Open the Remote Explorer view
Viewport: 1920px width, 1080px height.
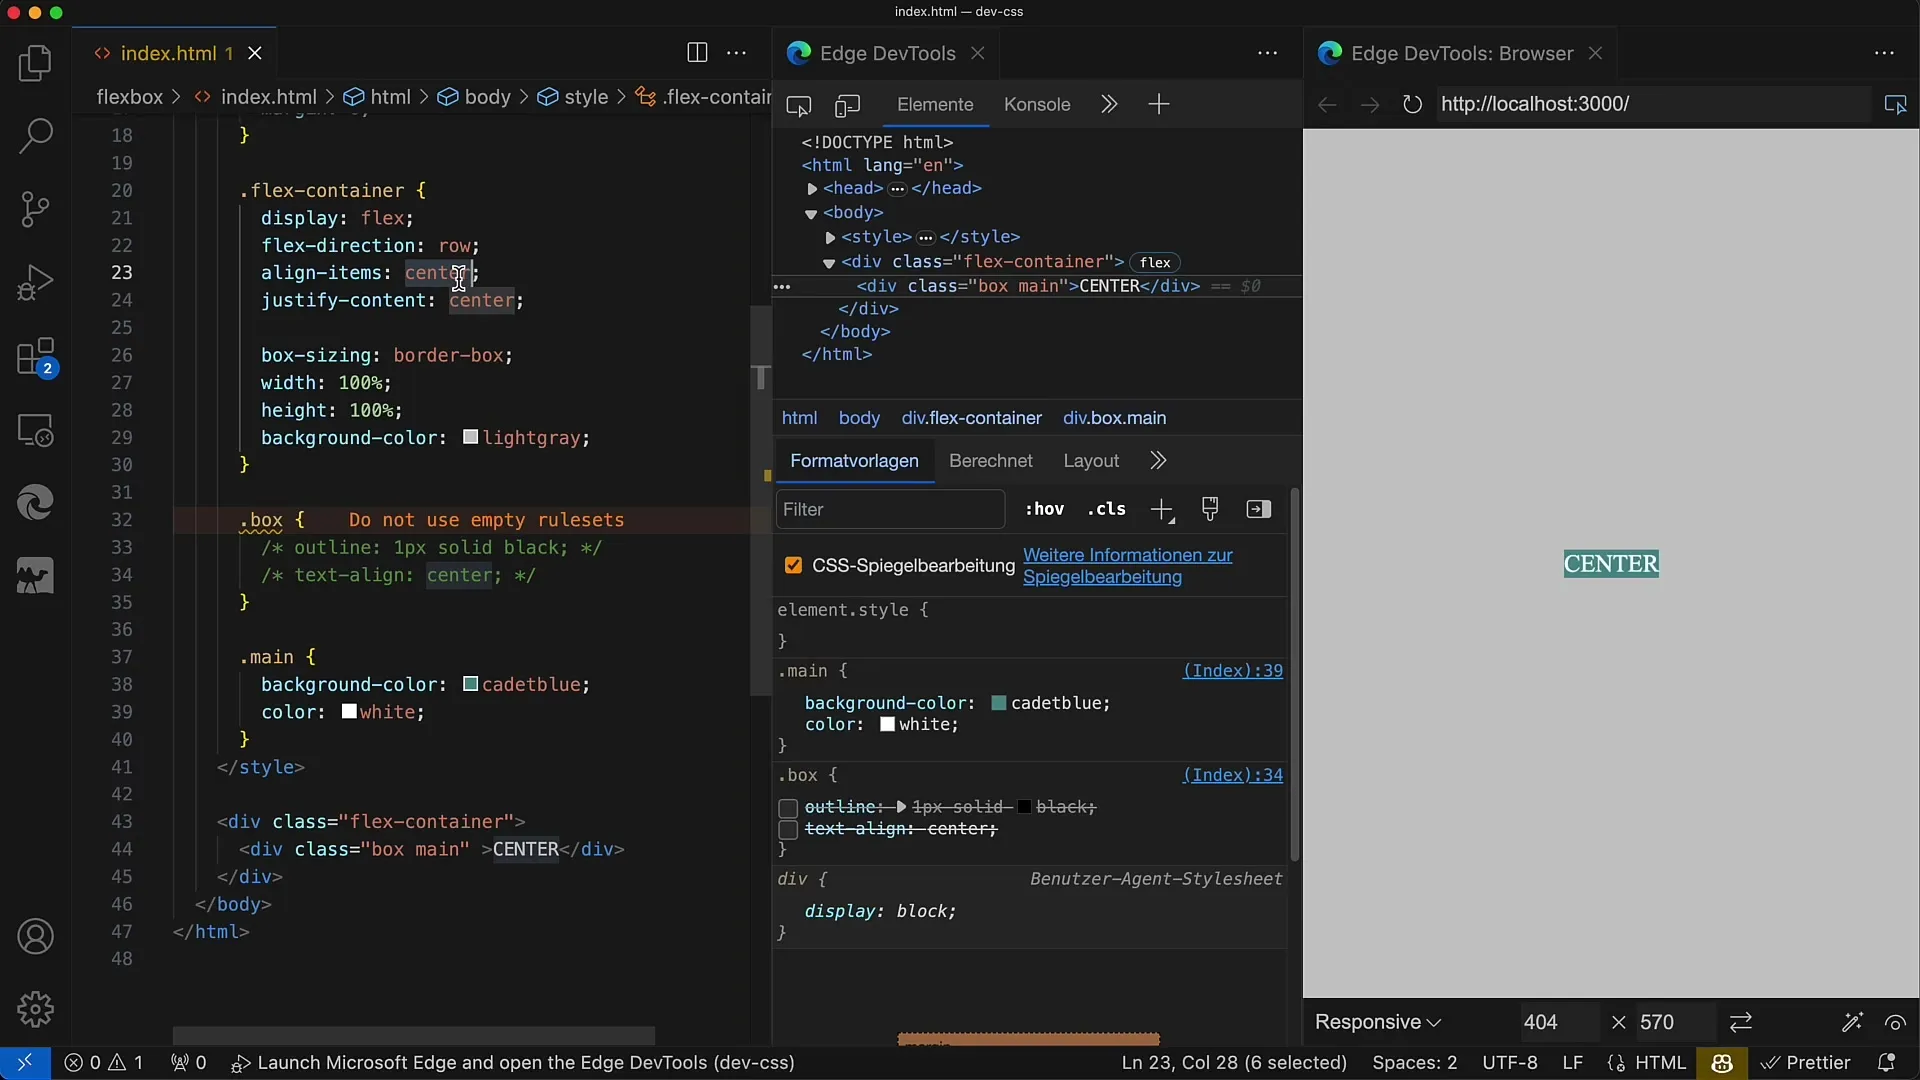[x=35, y=431]
